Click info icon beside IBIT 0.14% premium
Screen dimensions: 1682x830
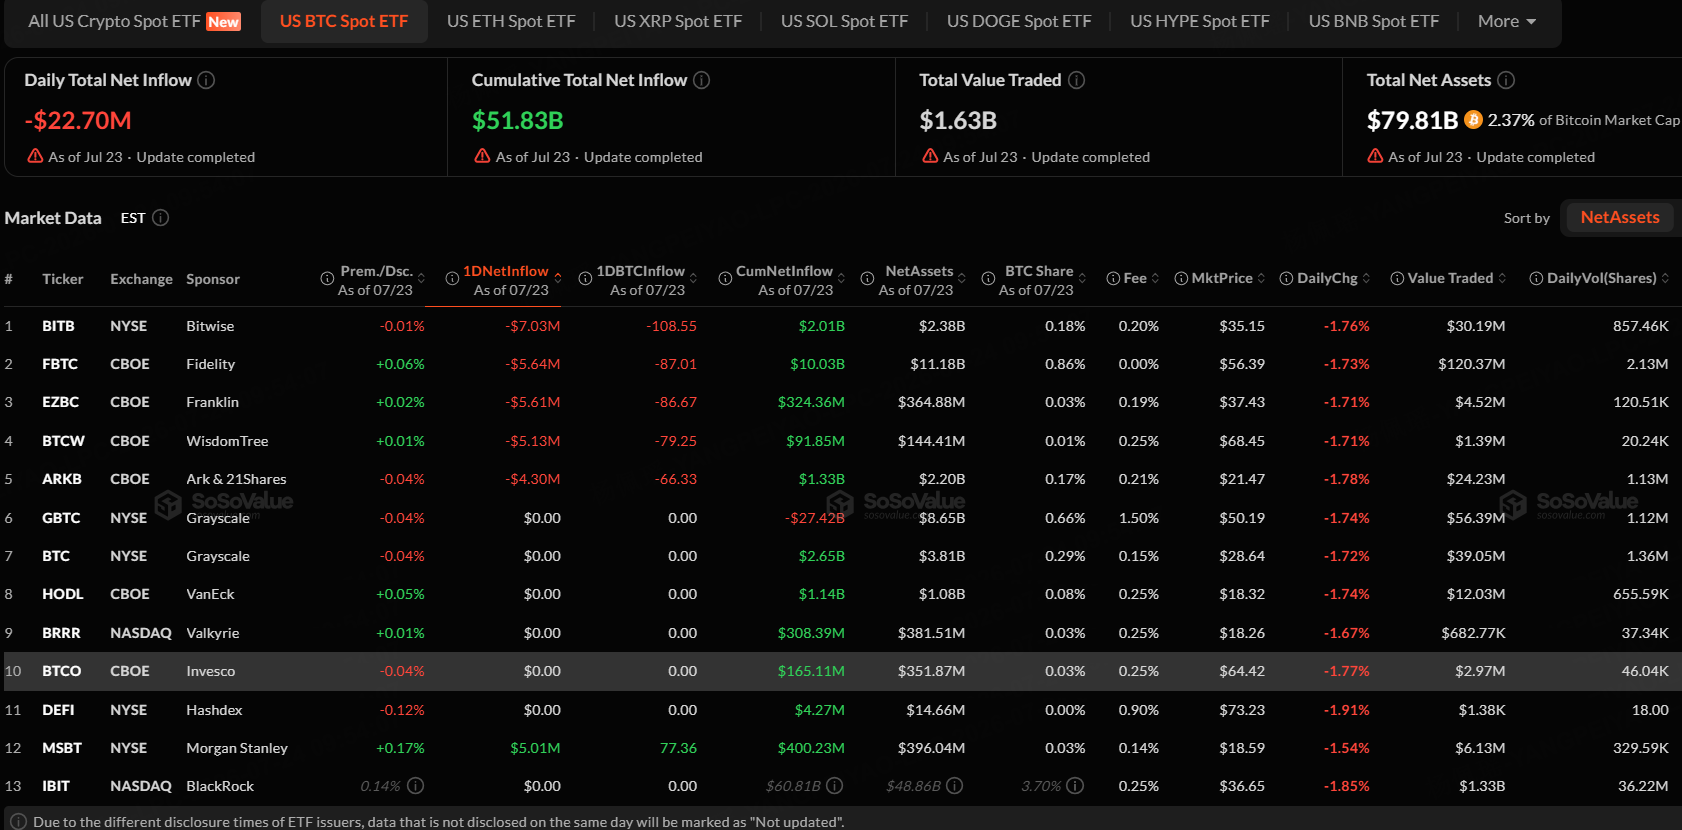(416, 786)
